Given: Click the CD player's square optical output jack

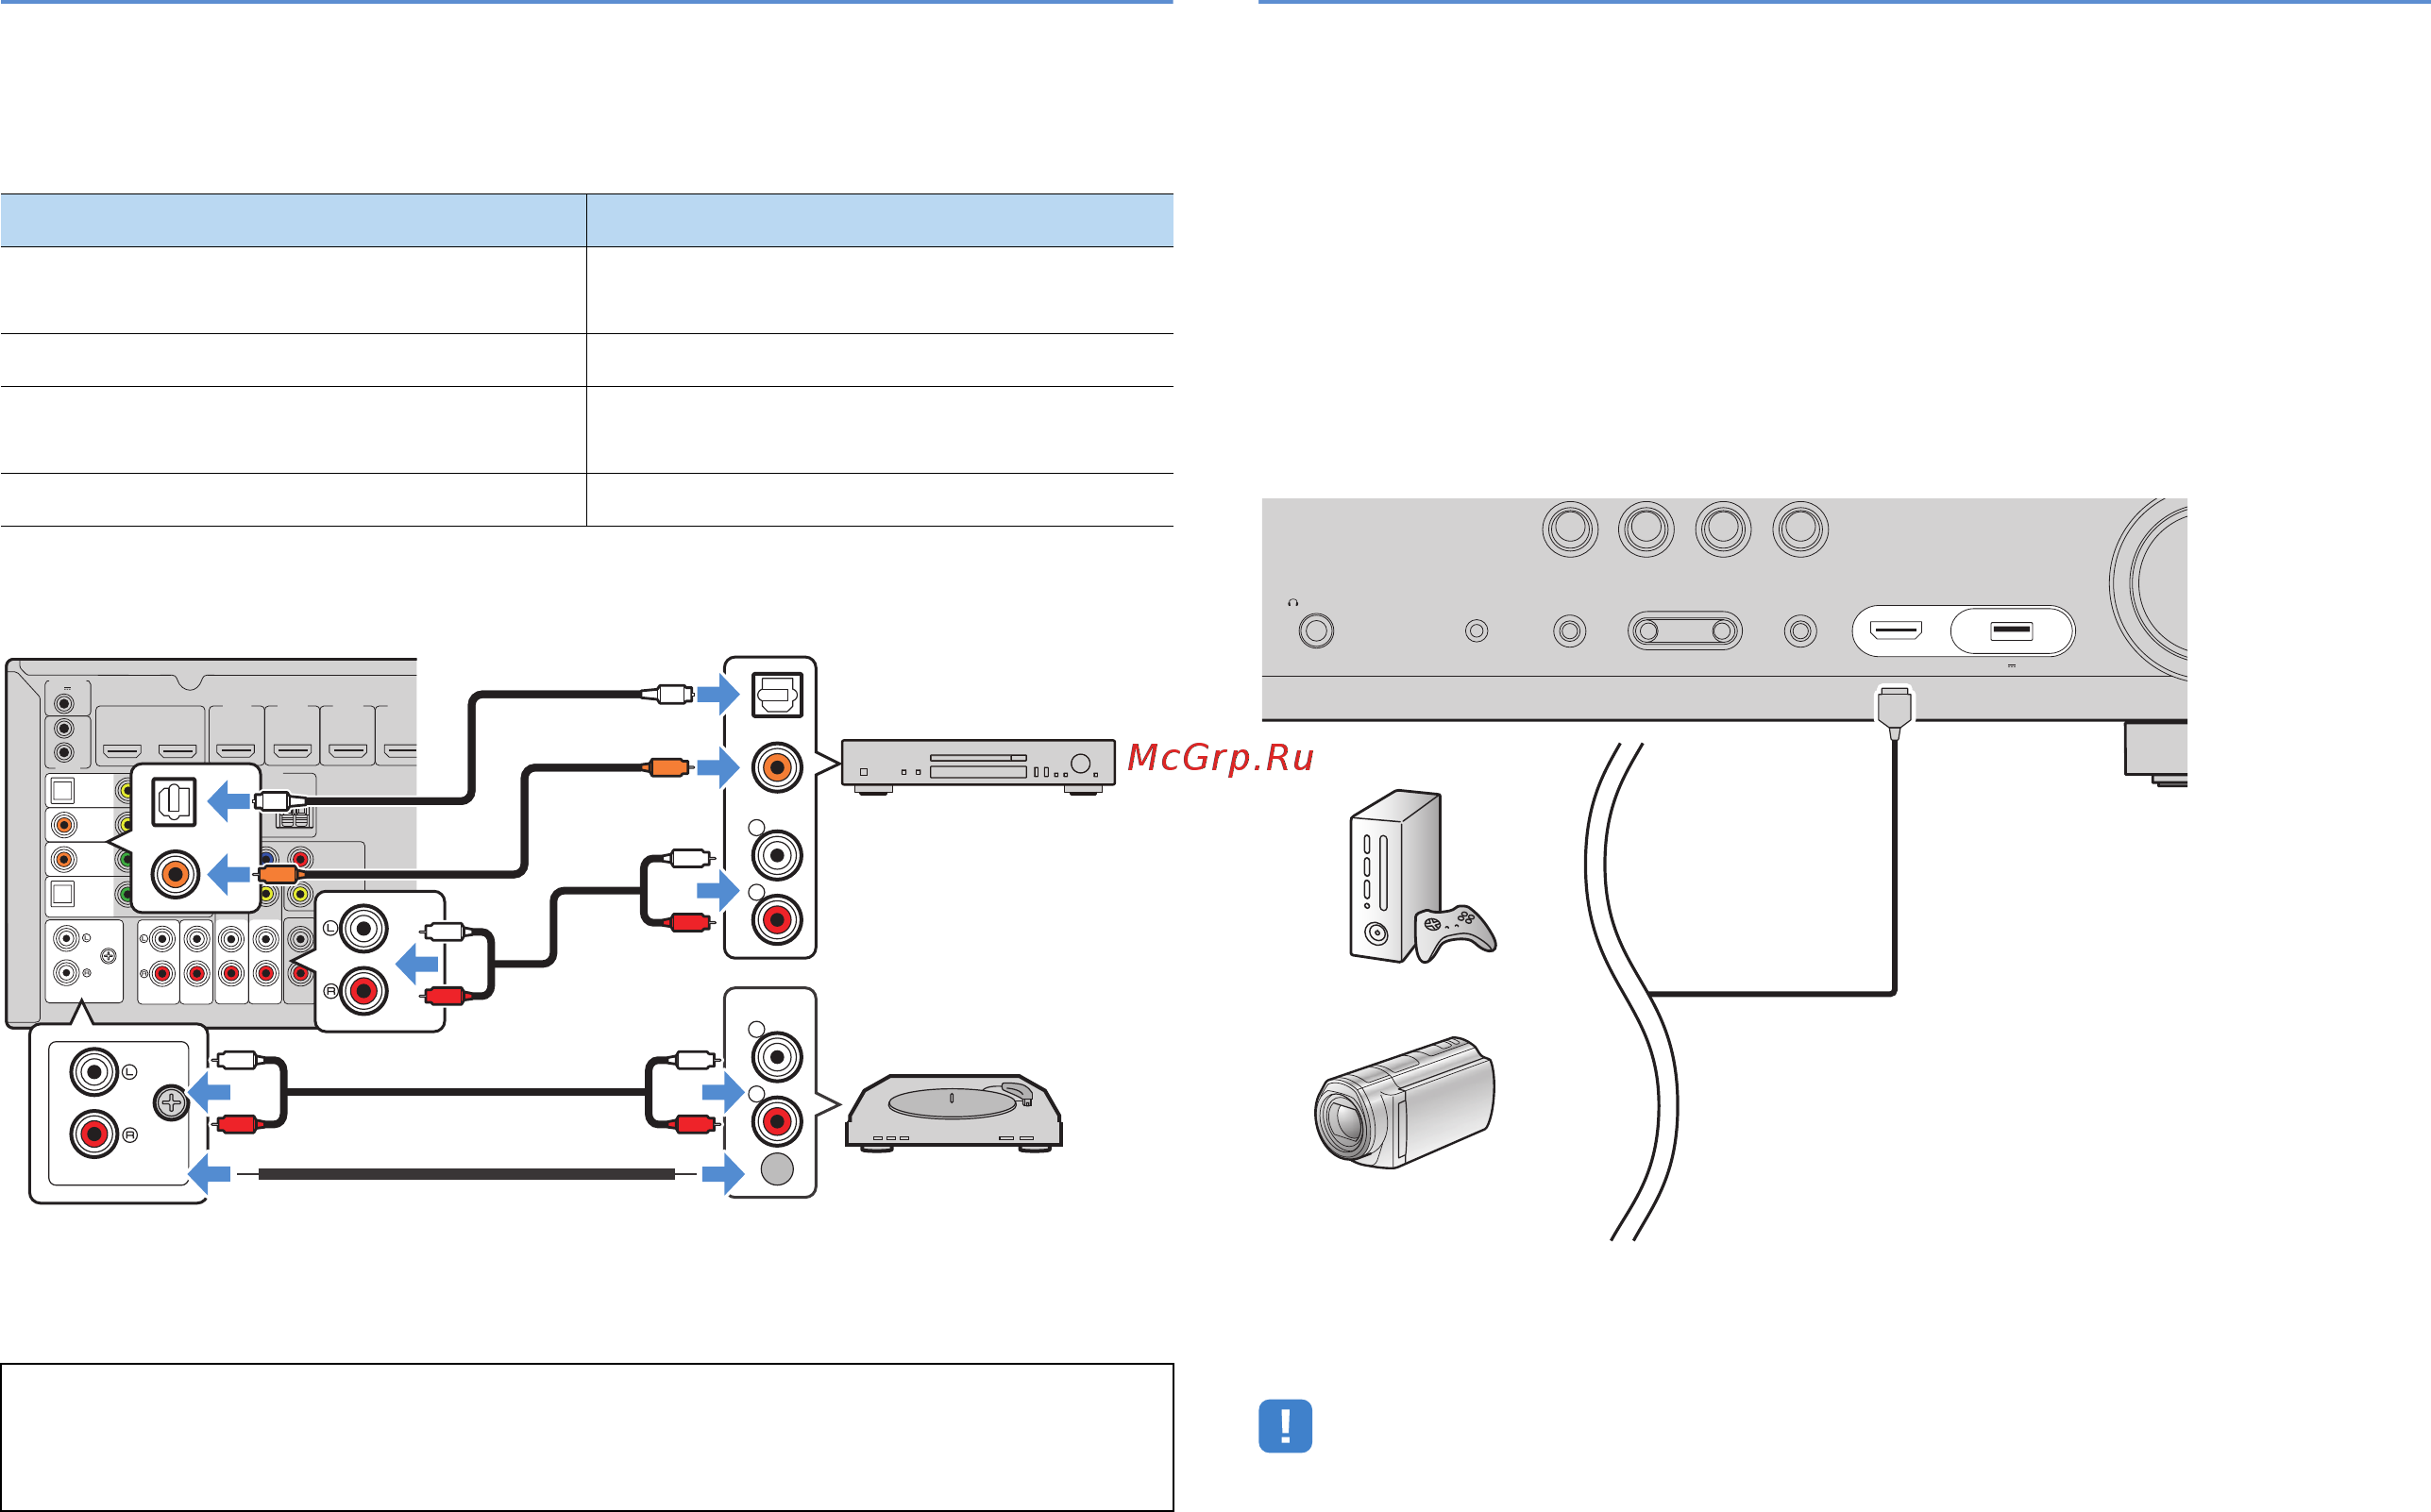Looking at the screenshot, I should click(x=777, y=694).
